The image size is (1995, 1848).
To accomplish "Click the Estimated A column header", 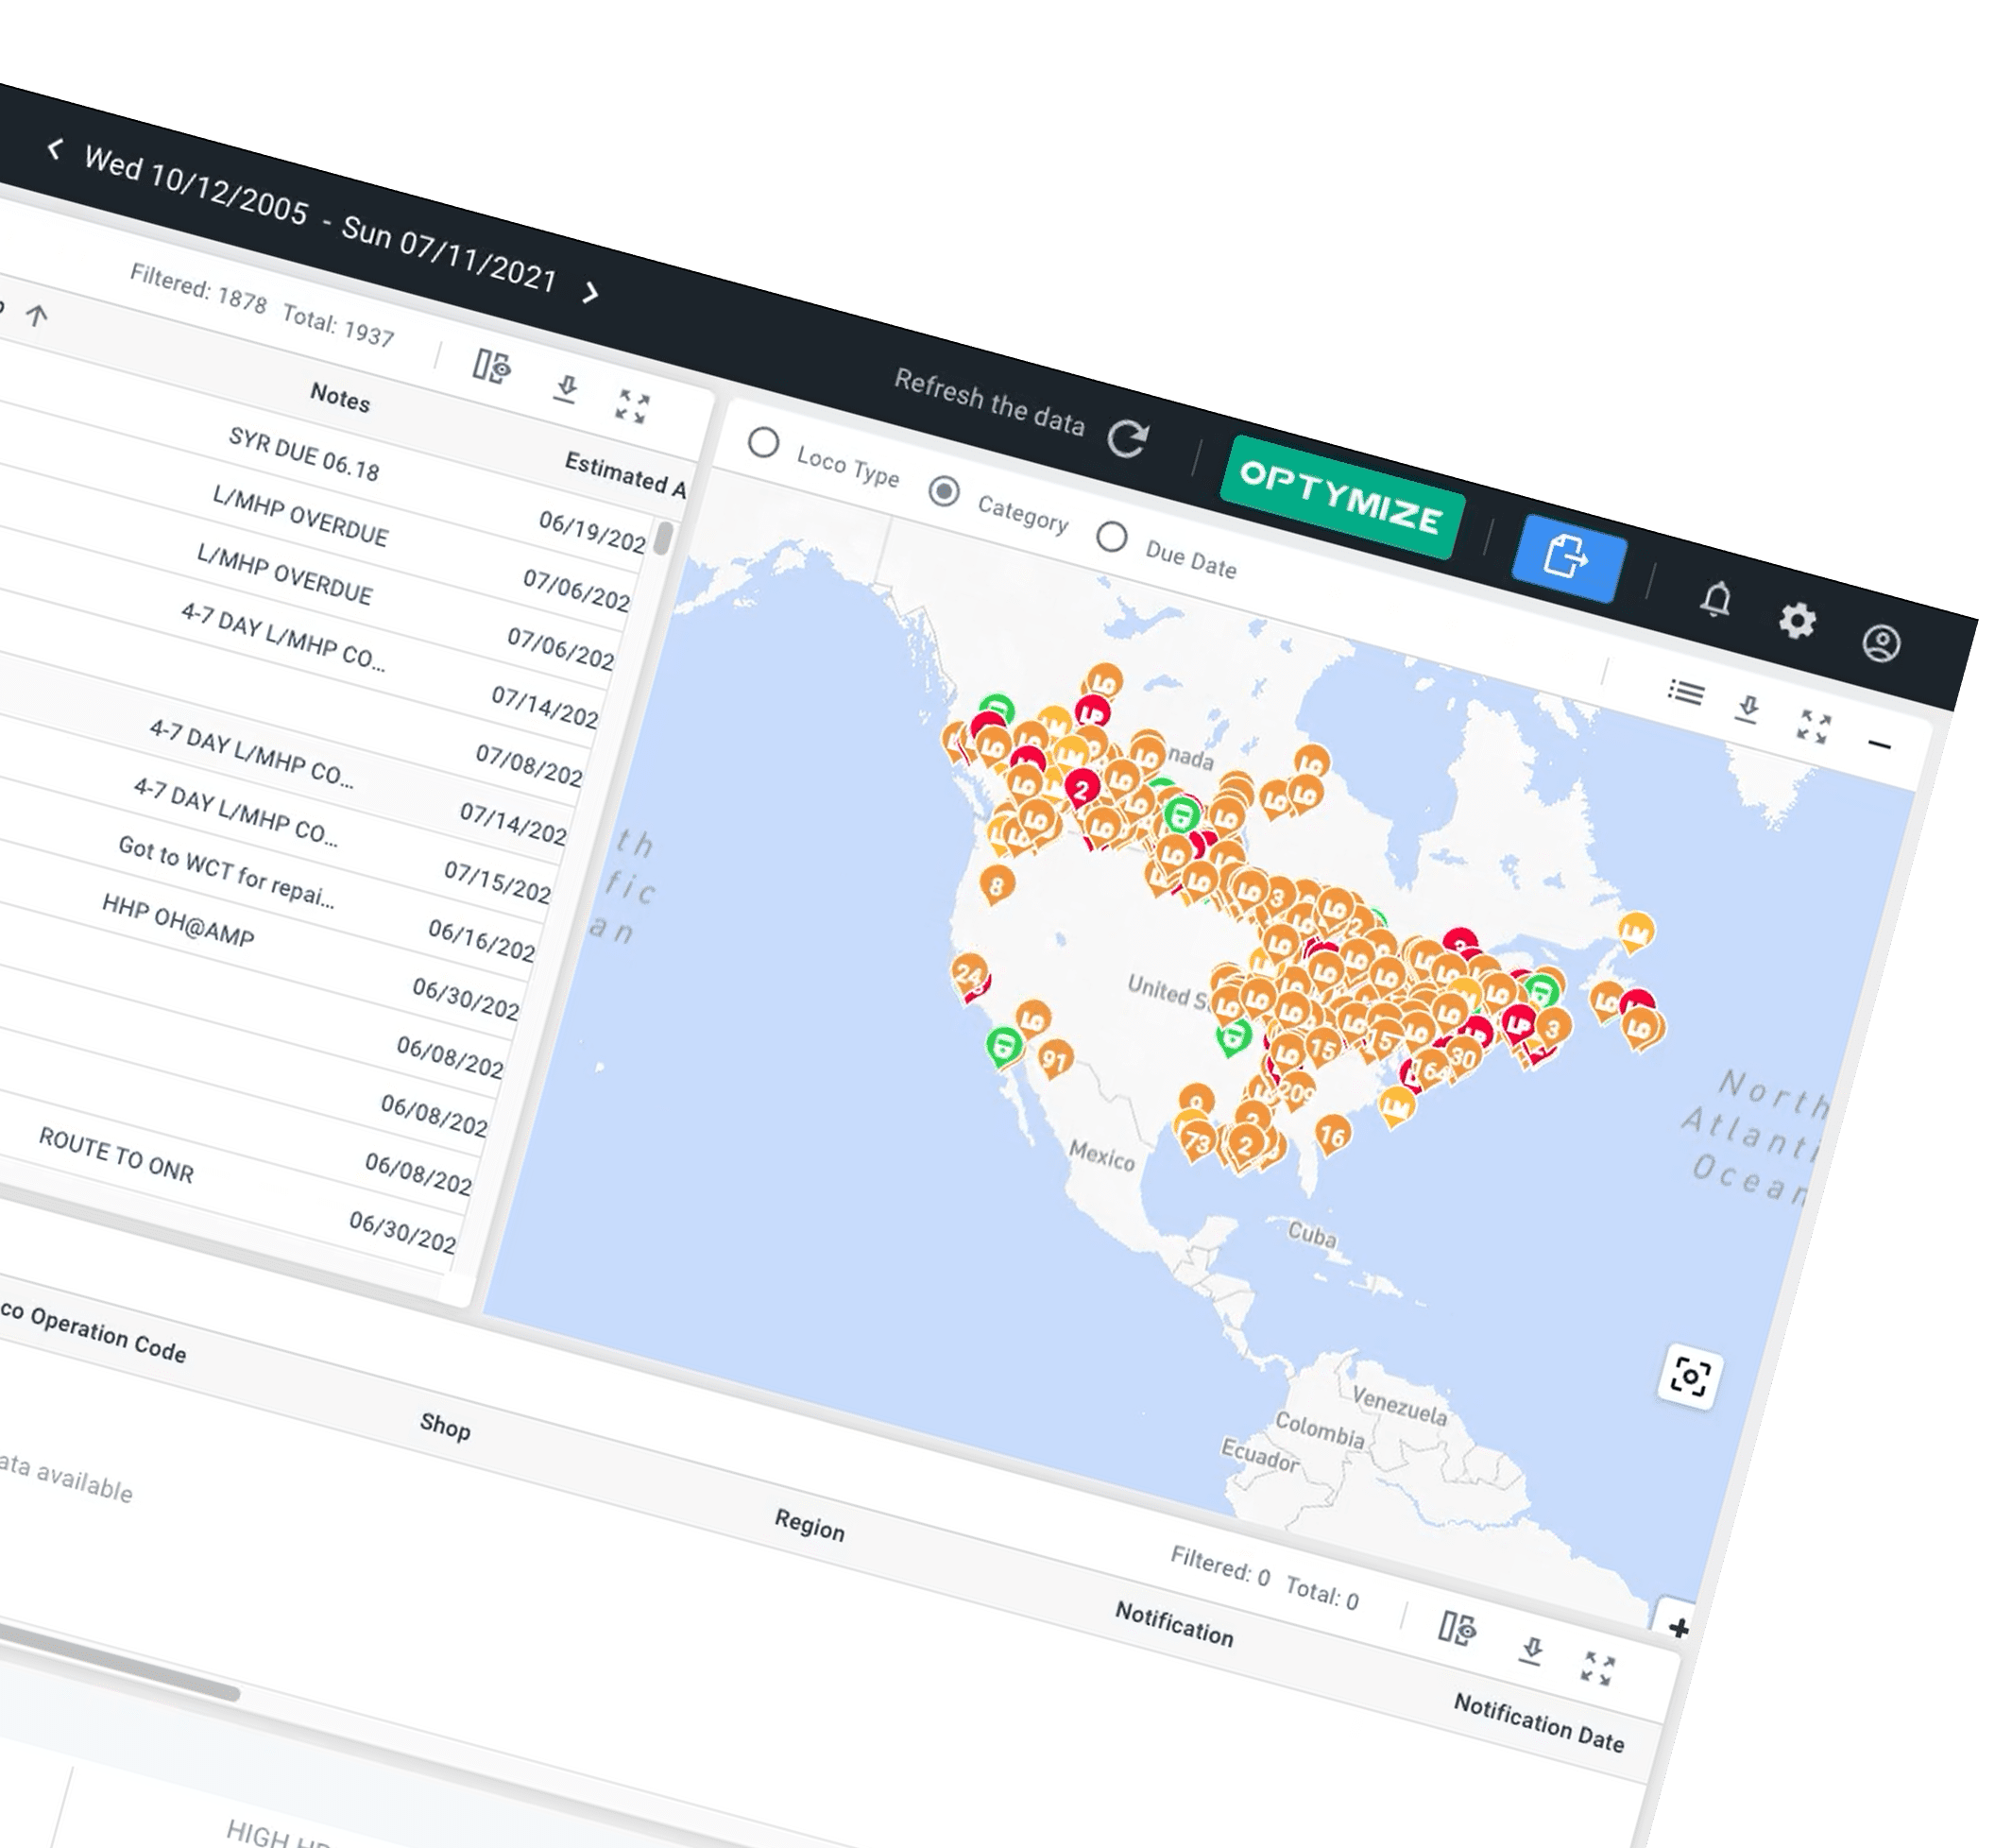I will (x=625, y=474).
